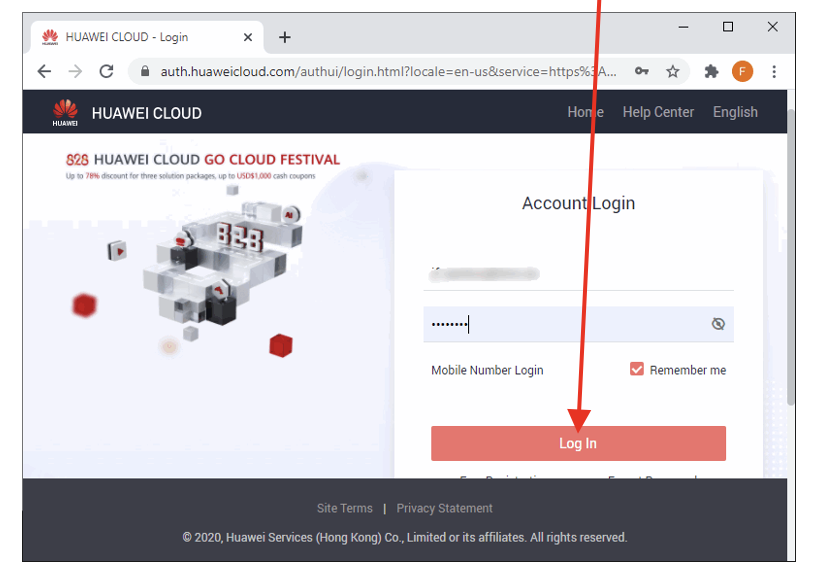
Task: Click the page vertical scrollbar
Action: 791,250
